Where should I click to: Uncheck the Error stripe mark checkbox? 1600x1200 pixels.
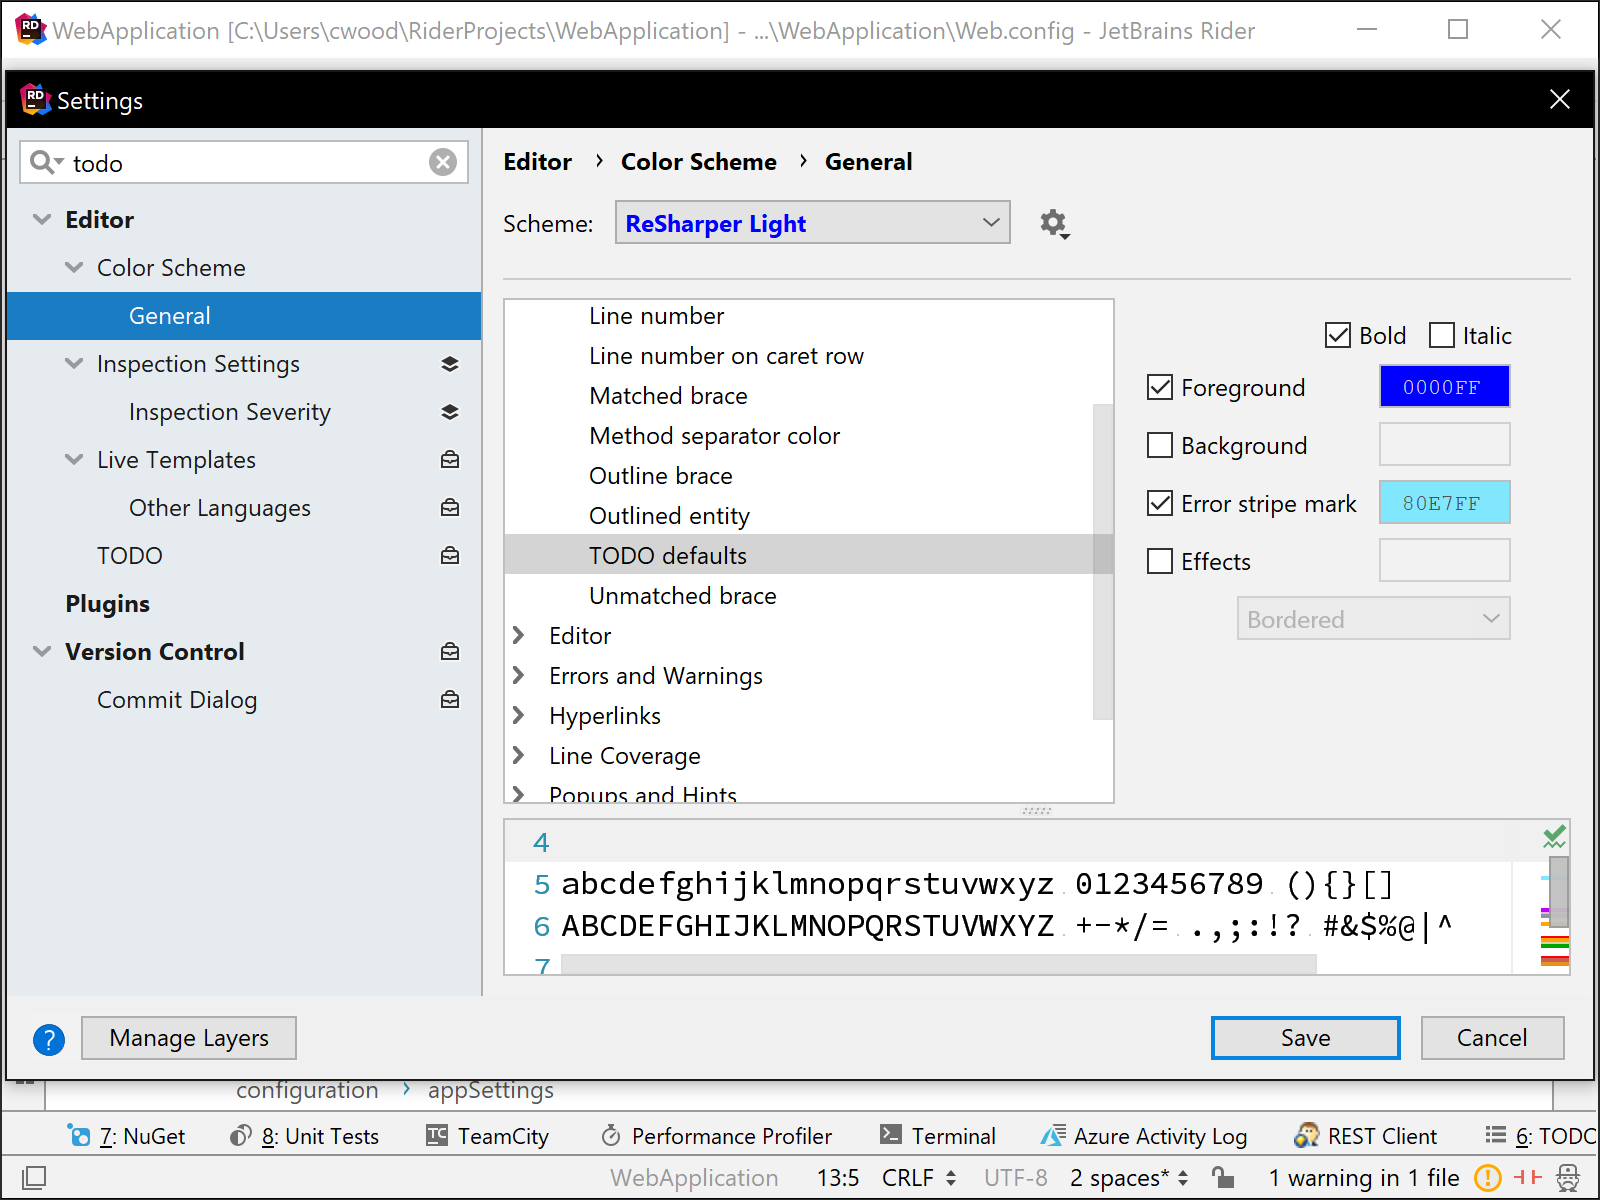1160,503
